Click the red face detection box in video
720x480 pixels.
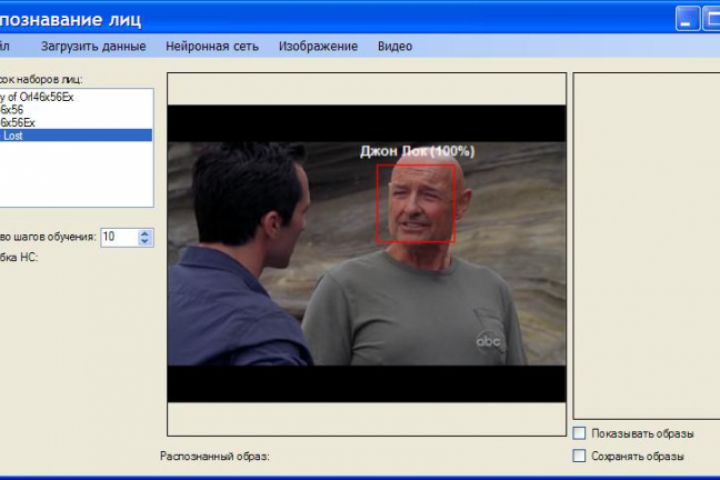tap(416, 203)
